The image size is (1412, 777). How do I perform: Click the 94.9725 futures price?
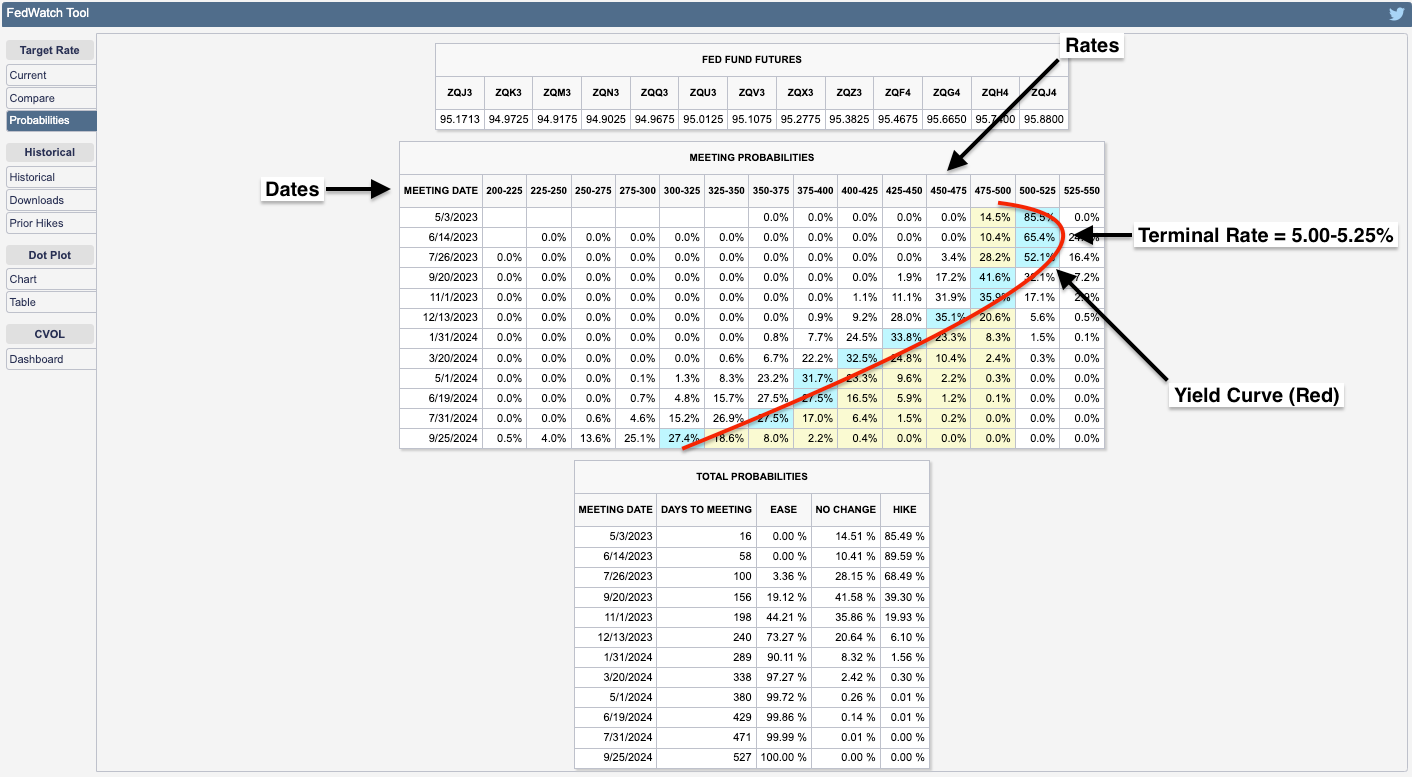coord(508,119)
